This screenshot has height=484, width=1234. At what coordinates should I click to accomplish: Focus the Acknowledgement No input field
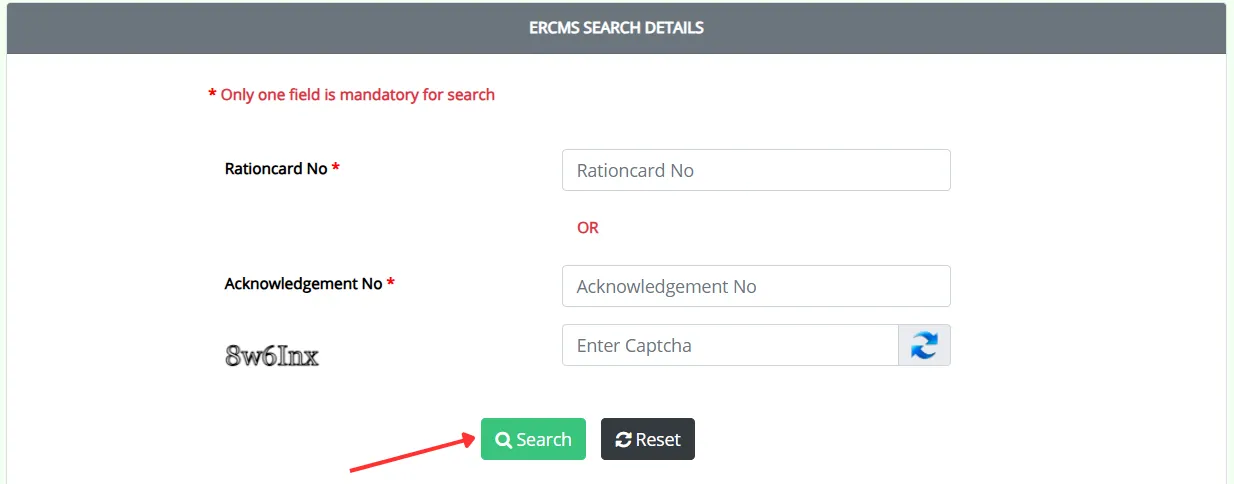point(755,286)
